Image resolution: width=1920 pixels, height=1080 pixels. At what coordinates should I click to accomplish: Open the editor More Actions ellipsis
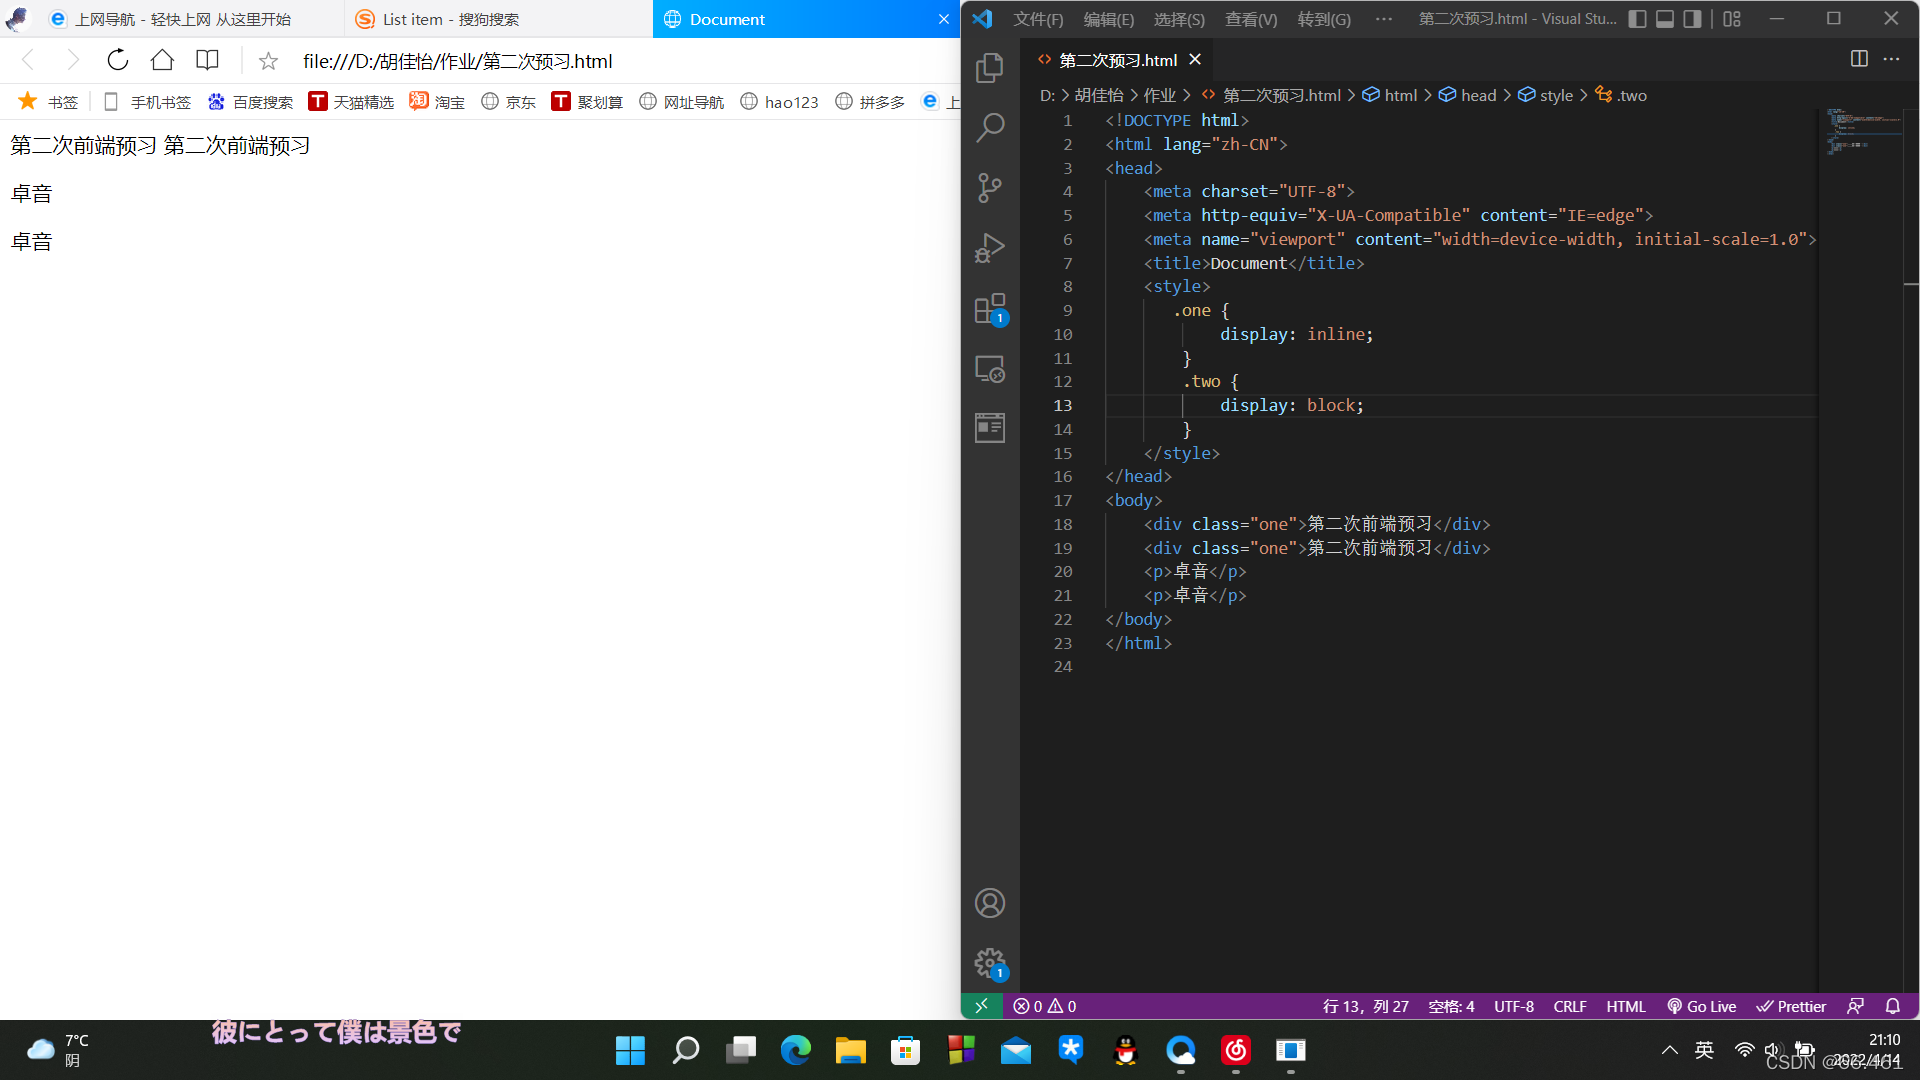[x=1891, y=59]
